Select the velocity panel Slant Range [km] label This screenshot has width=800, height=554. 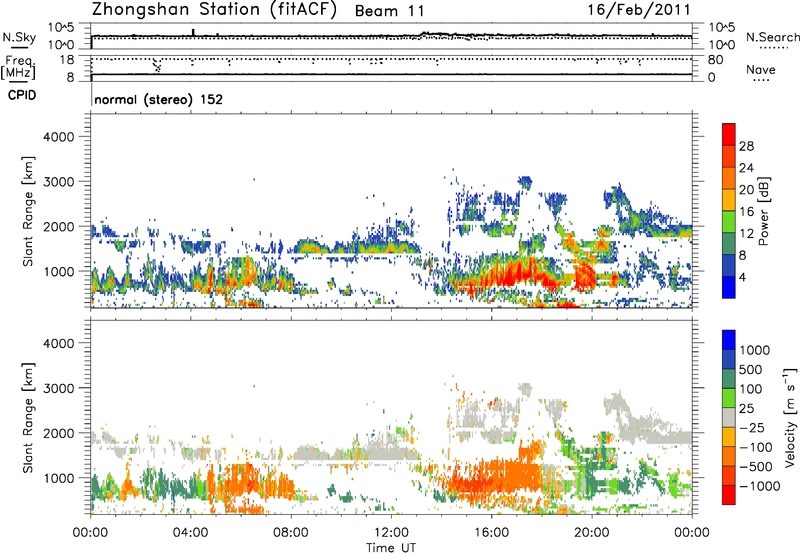click(x=28, y=418)
